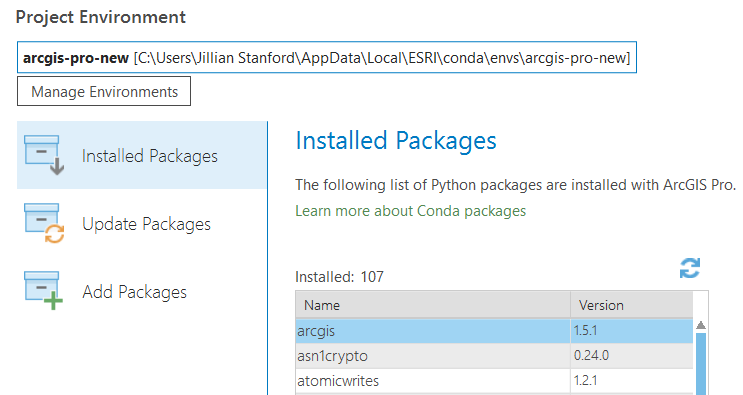Select the atomicwrites package row
The height and width of the screenshot is (395, 743).
point(494,381)
